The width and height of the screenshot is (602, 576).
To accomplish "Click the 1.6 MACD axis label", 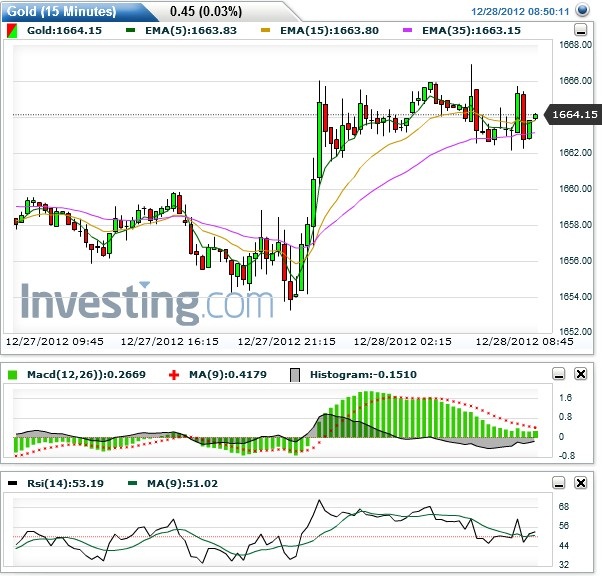I will pos(565,397).
